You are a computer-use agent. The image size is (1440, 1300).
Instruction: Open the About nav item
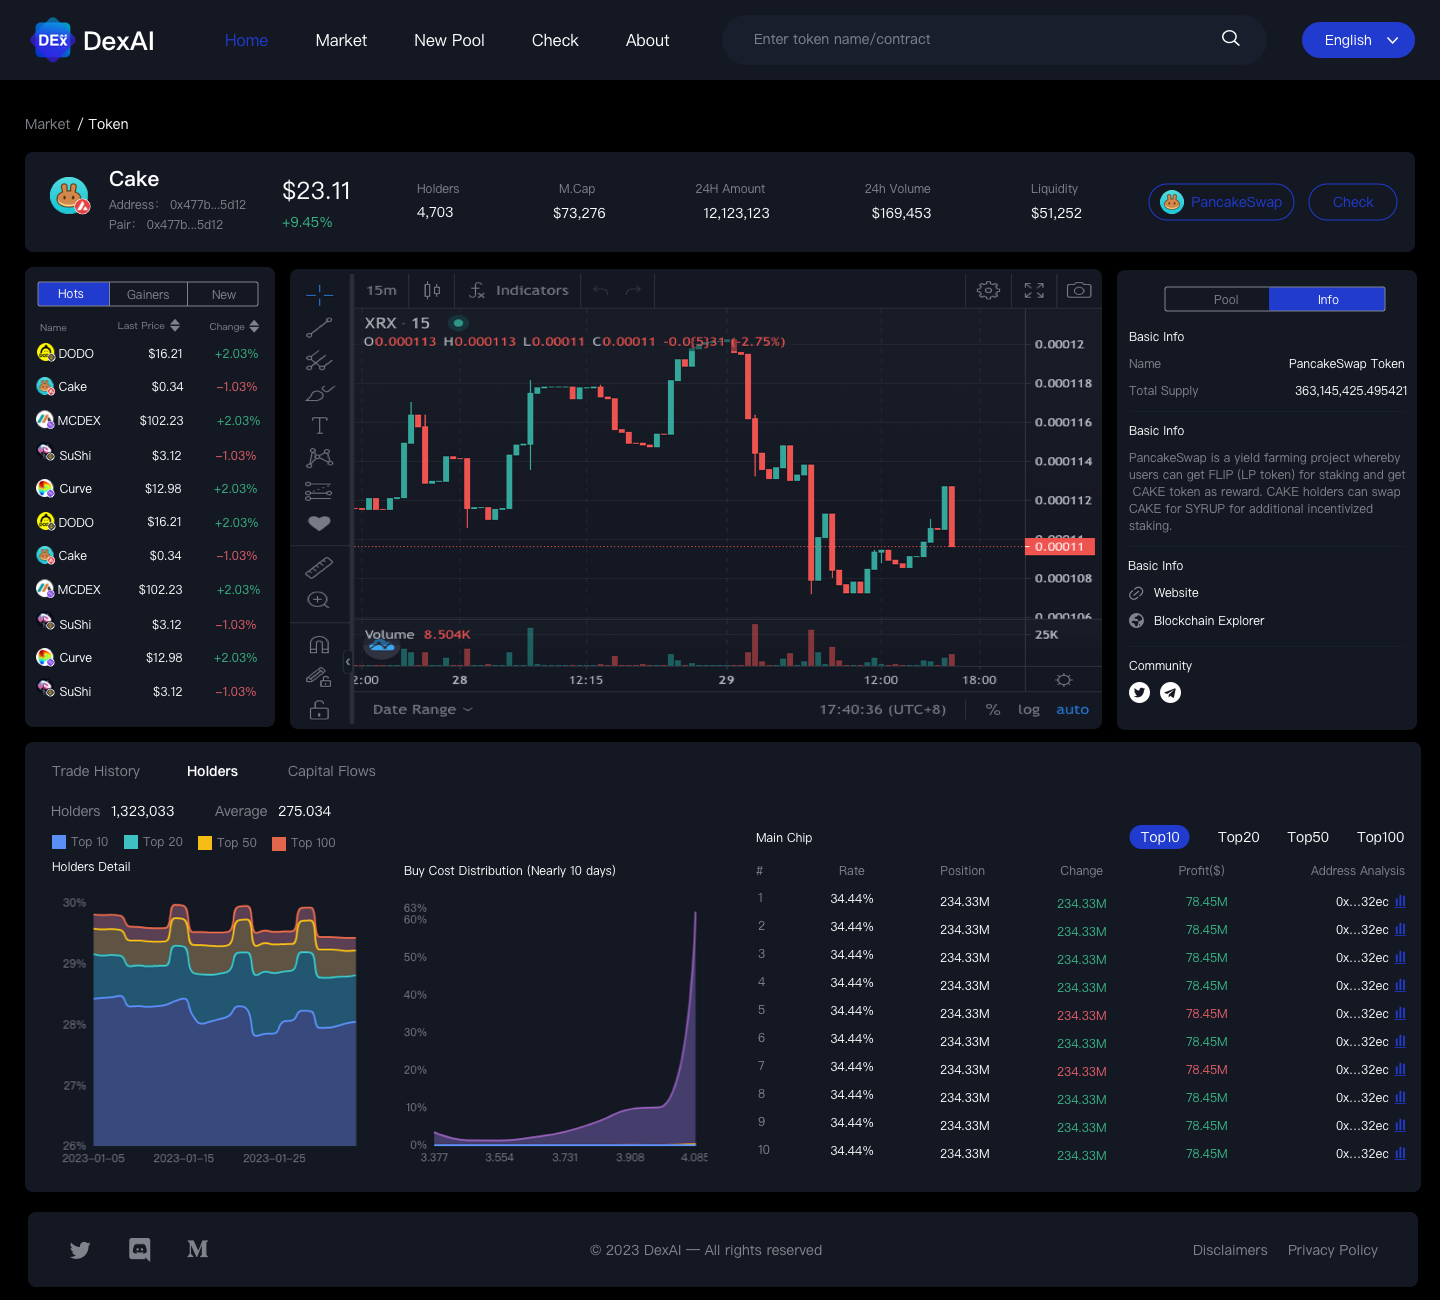click(647, 40)
